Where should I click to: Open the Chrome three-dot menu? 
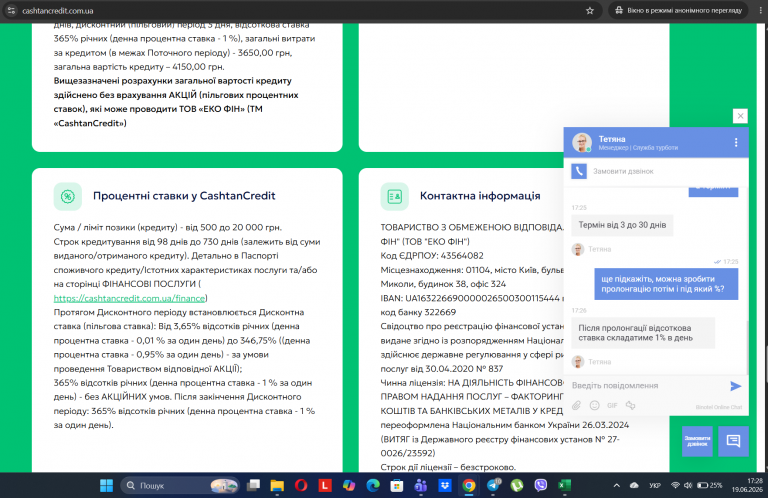[761, 10]
